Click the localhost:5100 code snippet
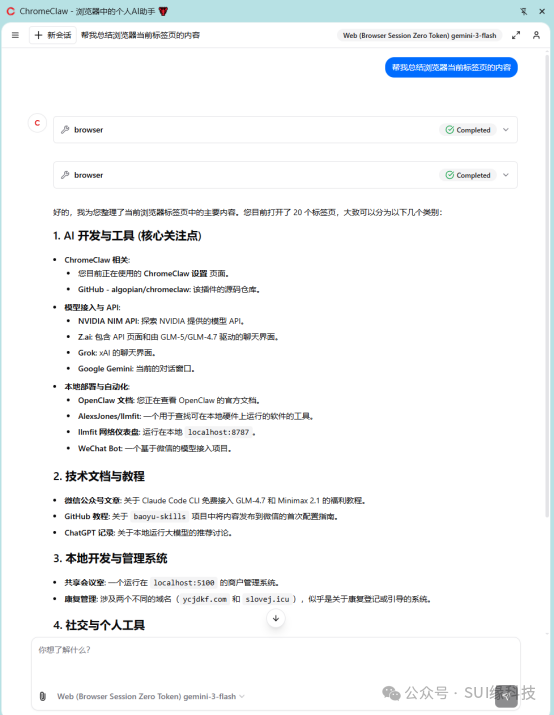The width and height of the screenshot is (554, 715). tap(184, 582)
